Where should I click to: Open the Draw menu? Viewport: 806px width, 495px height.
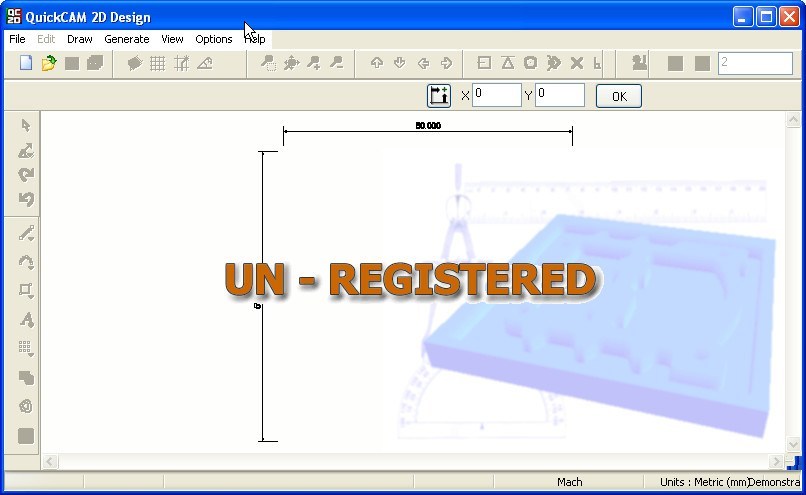[80, 39]
